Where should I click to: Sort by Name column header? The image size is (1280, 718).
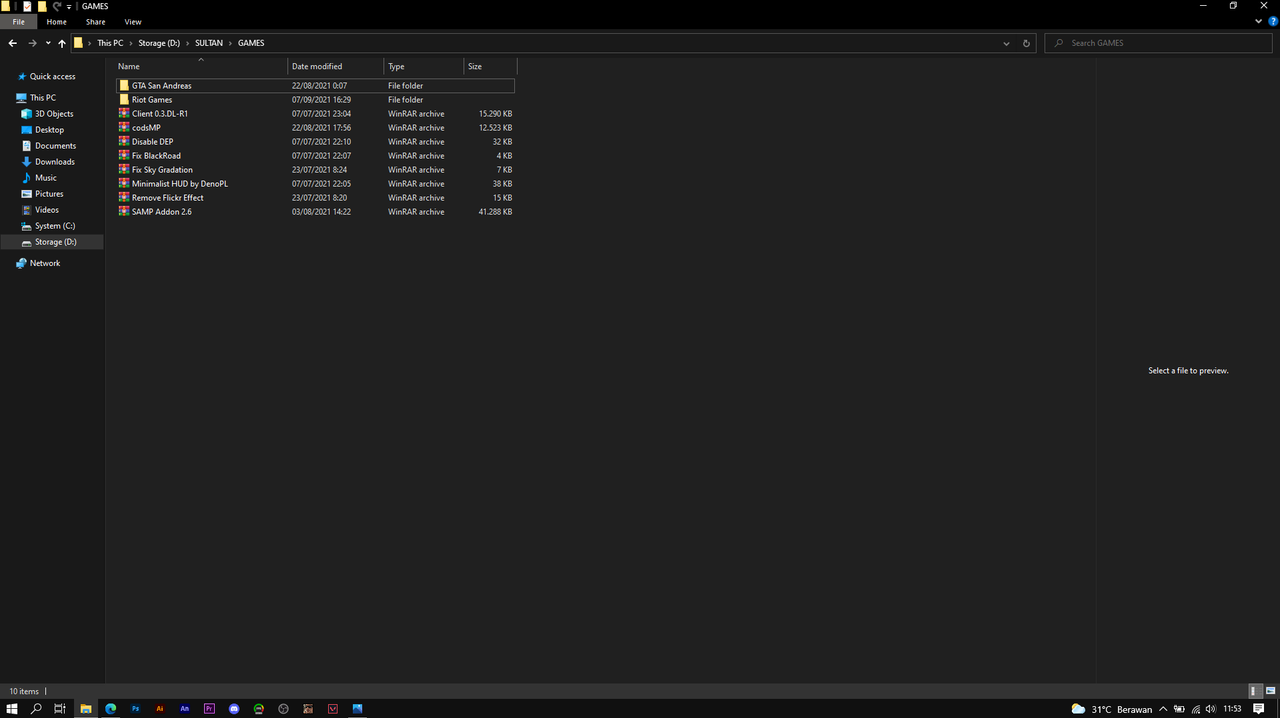coord(200,66)
